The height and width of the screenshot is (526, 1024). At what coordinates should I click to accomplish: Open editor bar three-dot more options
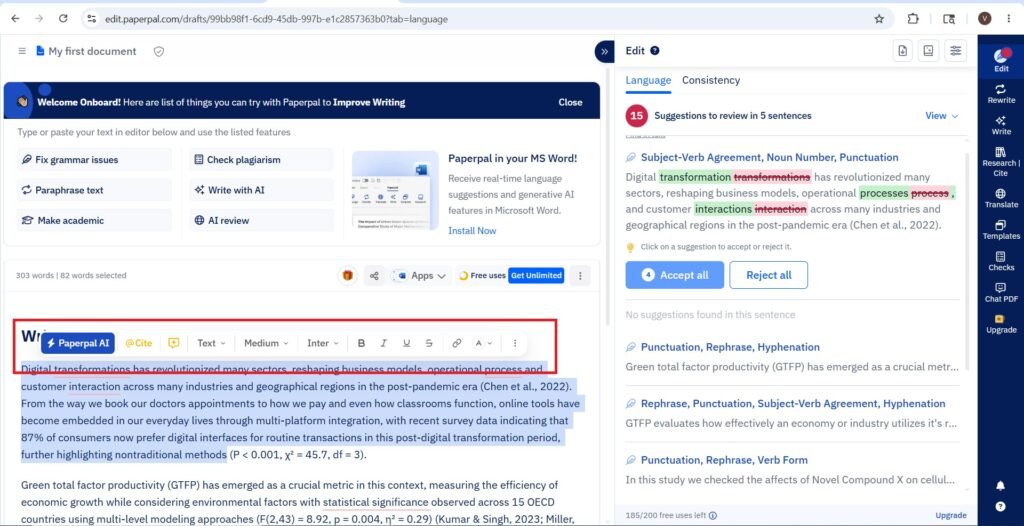point(580,276)
